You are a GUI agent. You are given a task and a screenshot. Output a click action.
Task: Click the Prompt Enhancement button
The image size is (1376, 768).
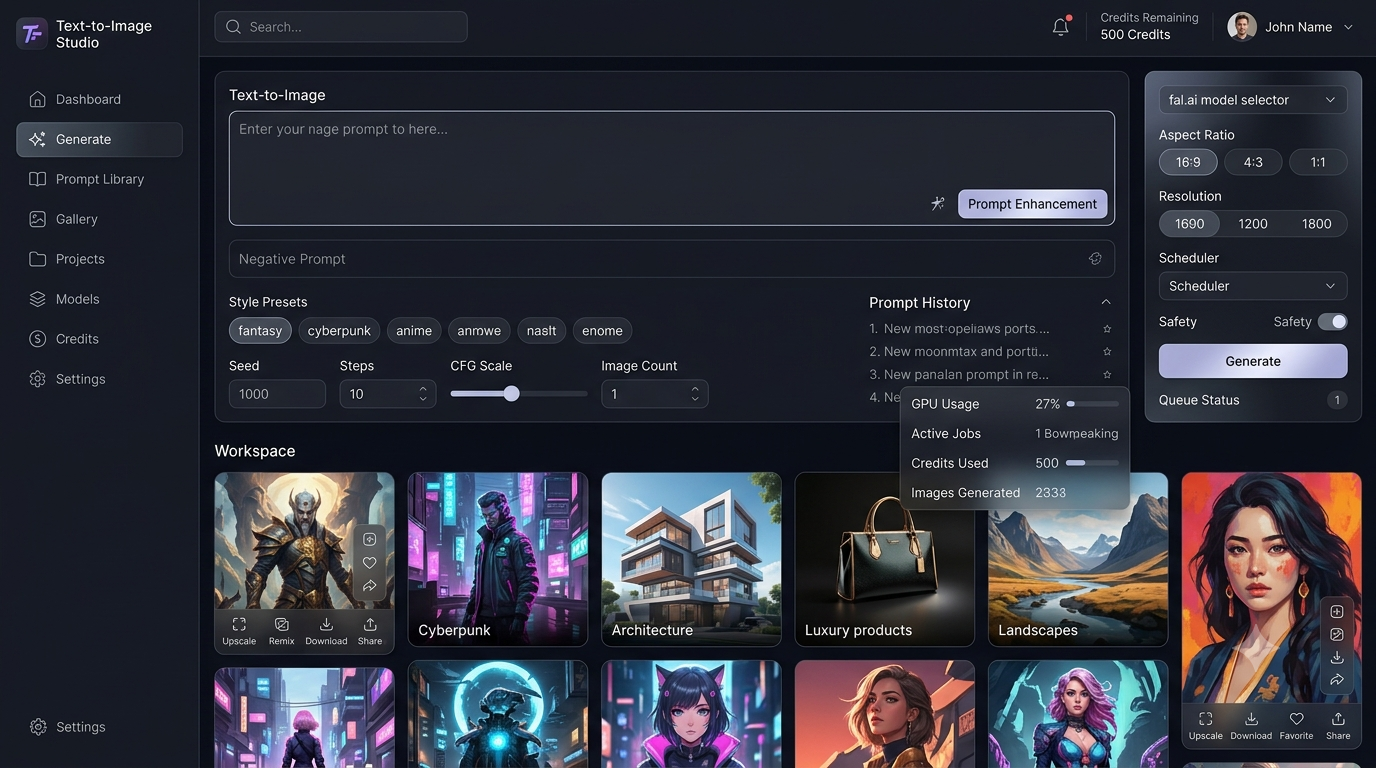(1032, 204)
